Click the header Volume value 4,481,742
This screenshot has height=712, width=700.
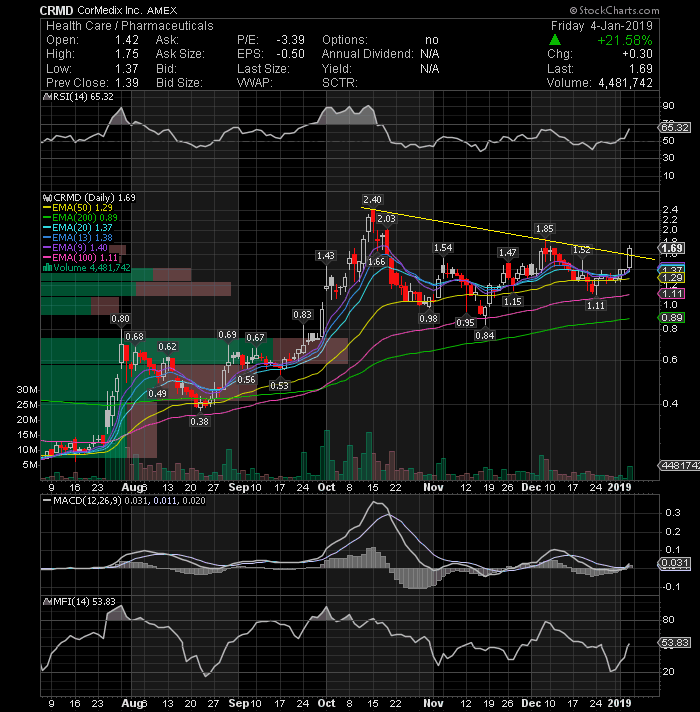click(626, 83)
